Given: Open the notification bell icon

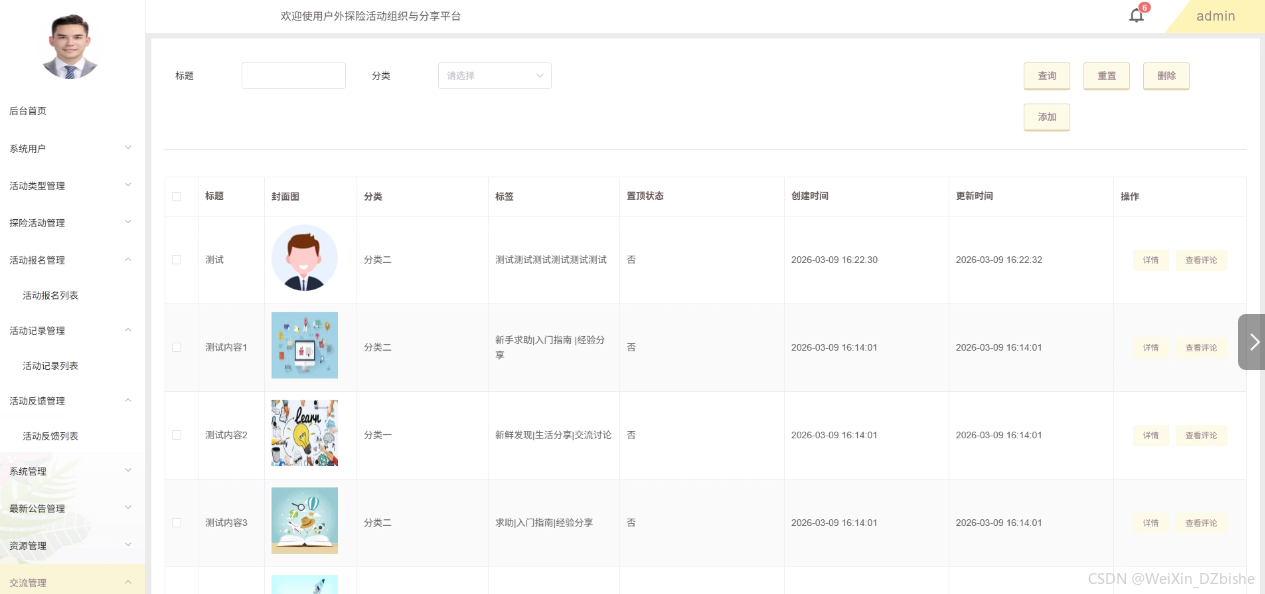Looking at the screenshot, I should click(x=1136, y=15).
